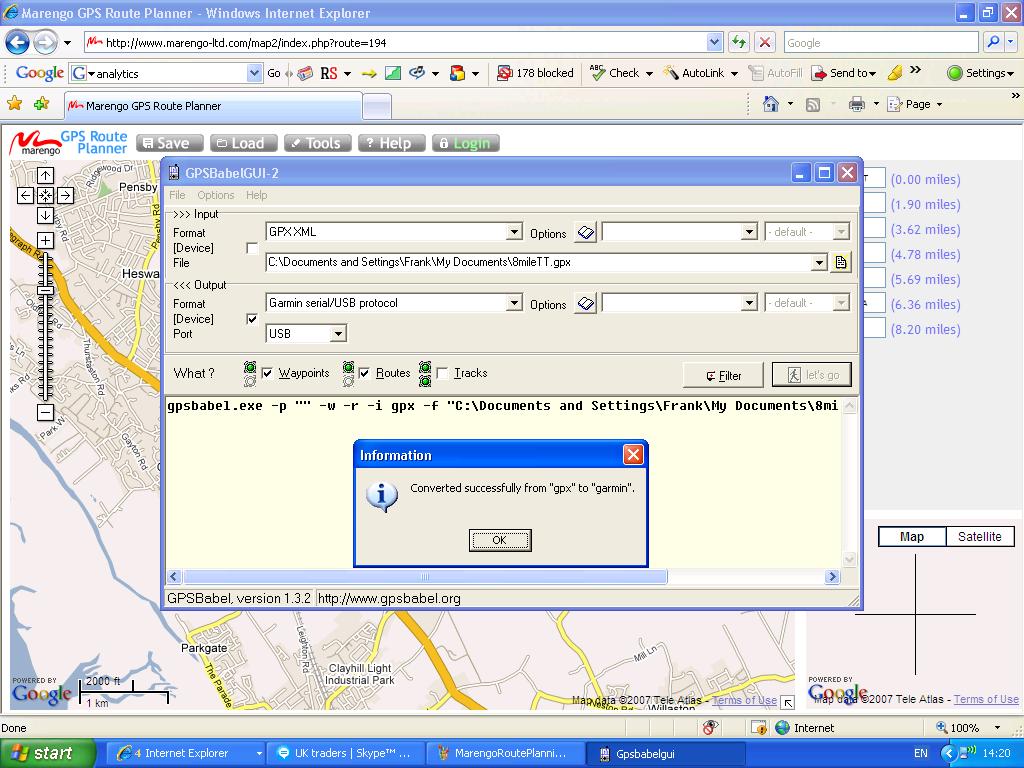1024x768 pixels.
Task: Click the map zoom out minus button
Action: [45, 412]
